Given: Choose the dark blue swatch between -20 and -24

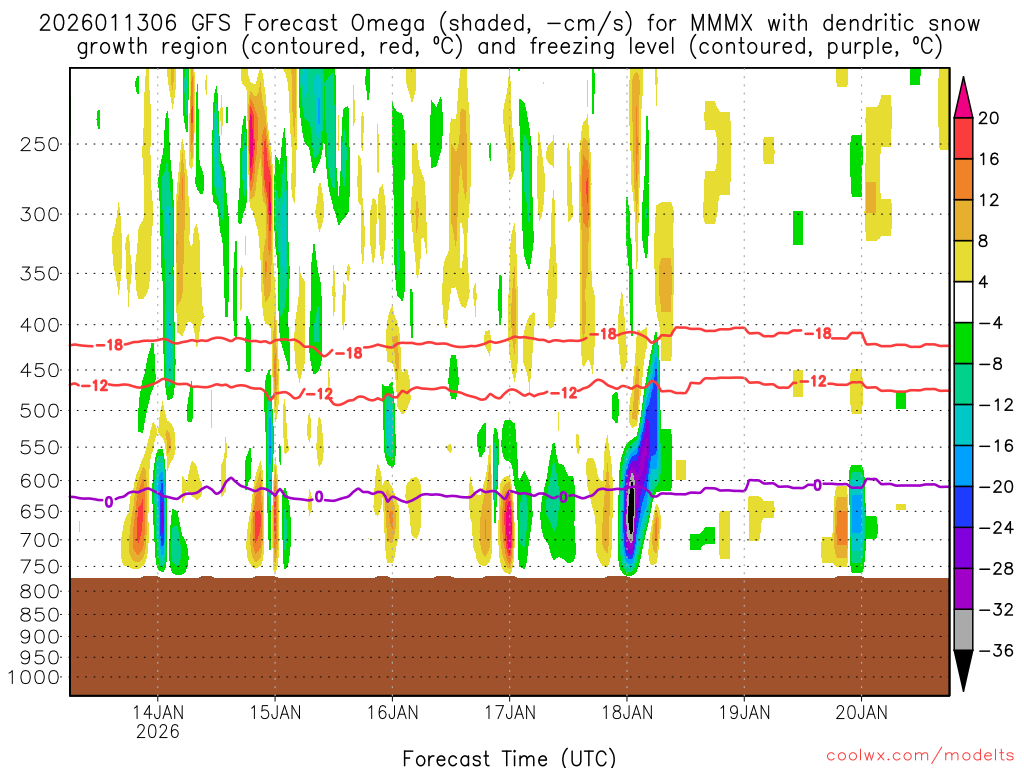Looking at the screenshot, I should [x=964, y=507].
